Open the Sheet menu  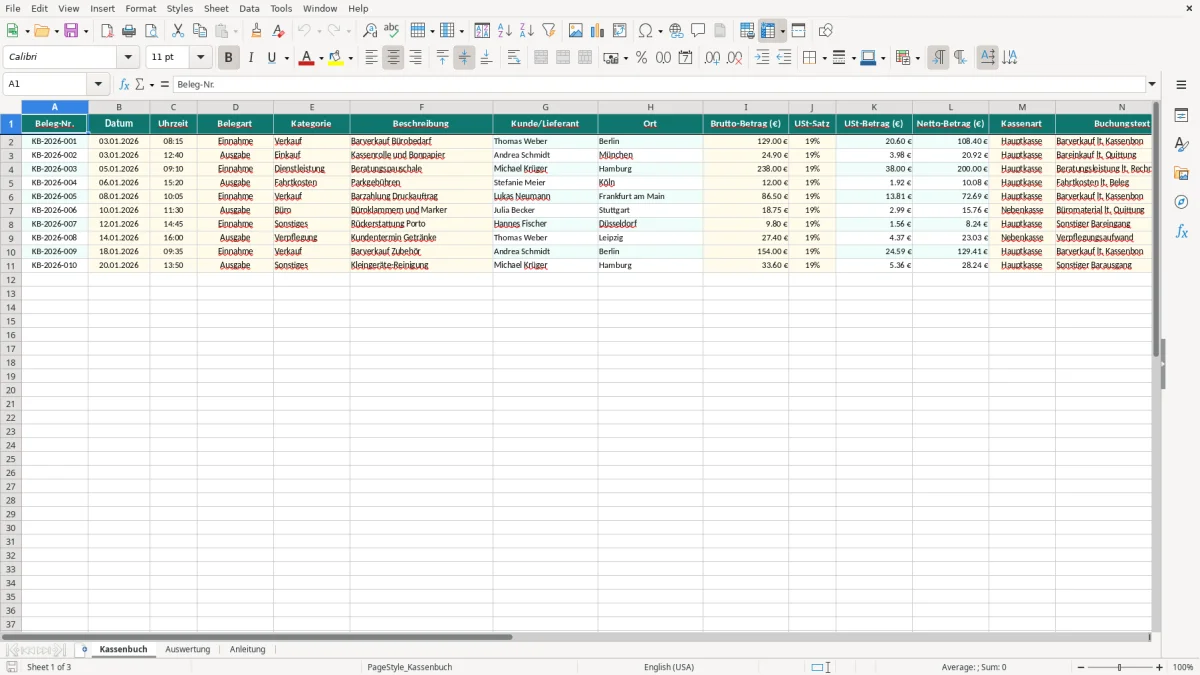[216, 8]
